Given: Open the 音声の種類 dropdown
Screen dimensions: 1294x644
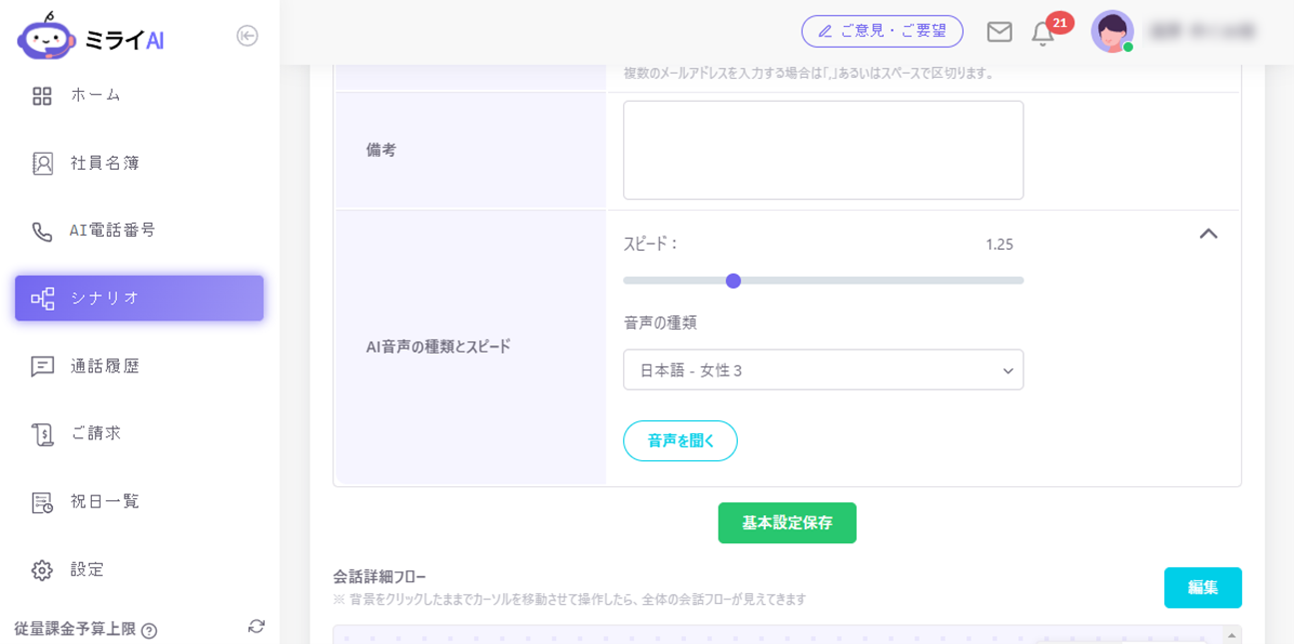Looking at the screenshot, I should [822, 370].
